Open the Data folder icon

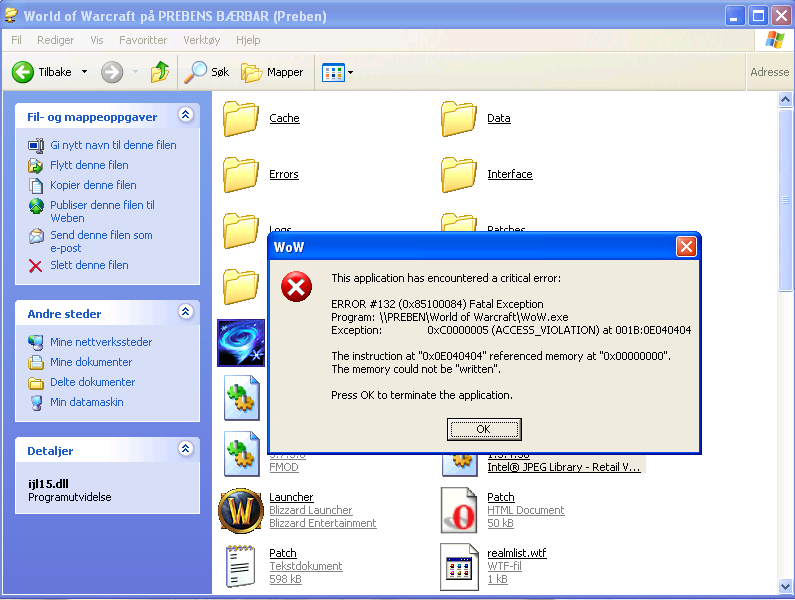458,119
